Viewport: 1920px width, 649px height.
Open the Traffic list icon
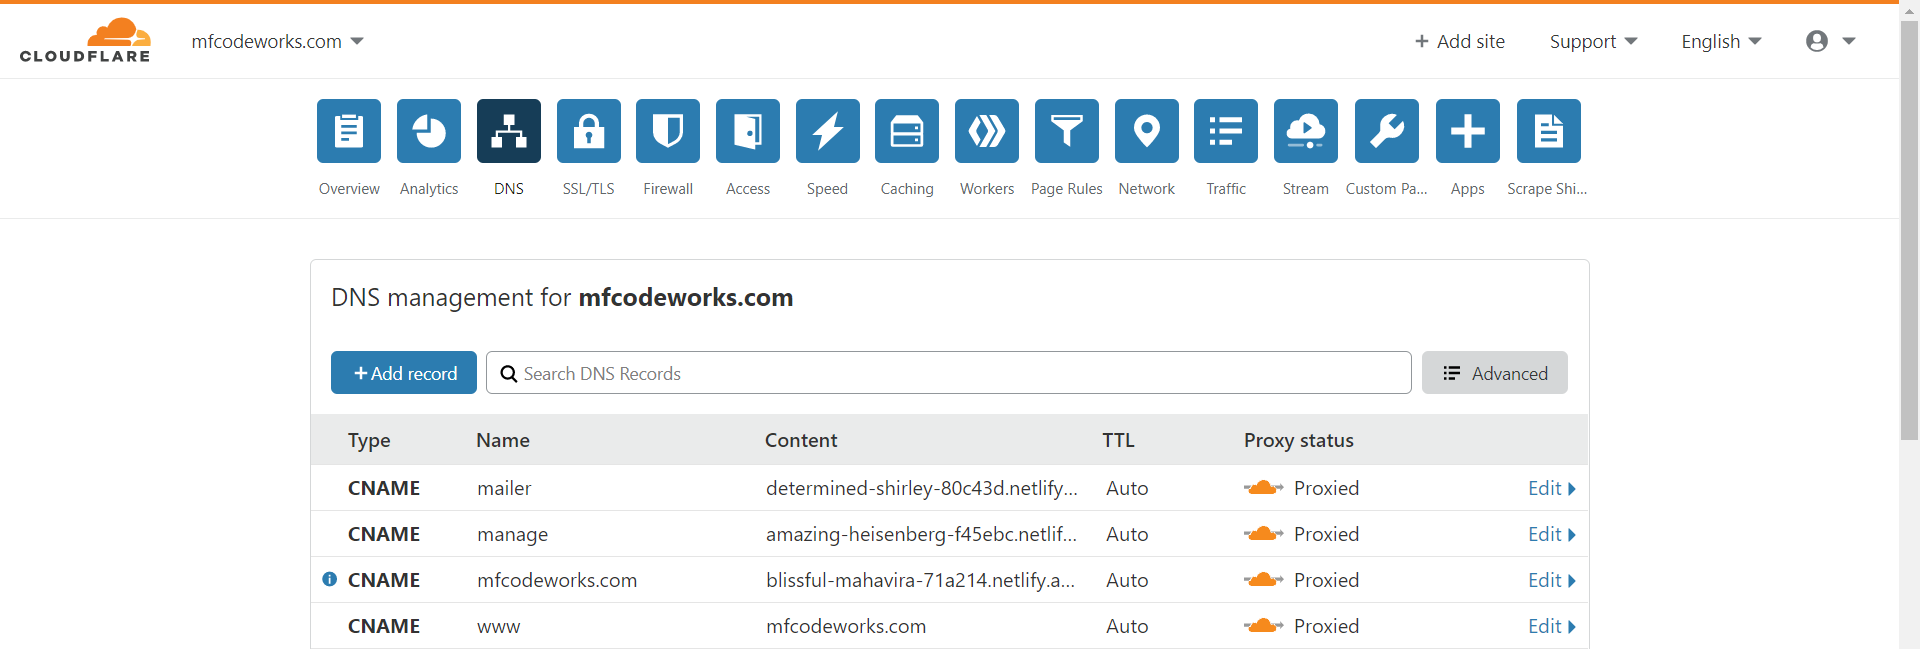[1226, 131]
